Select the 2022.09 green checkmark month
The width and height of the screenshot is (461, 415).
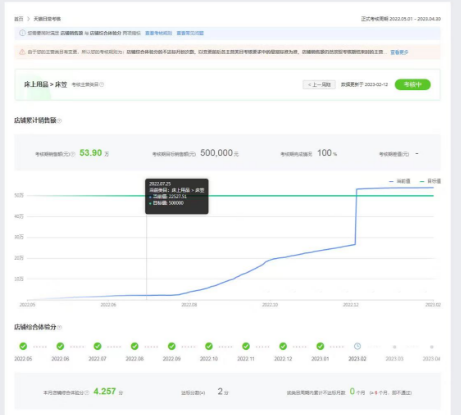click(172, 347)
